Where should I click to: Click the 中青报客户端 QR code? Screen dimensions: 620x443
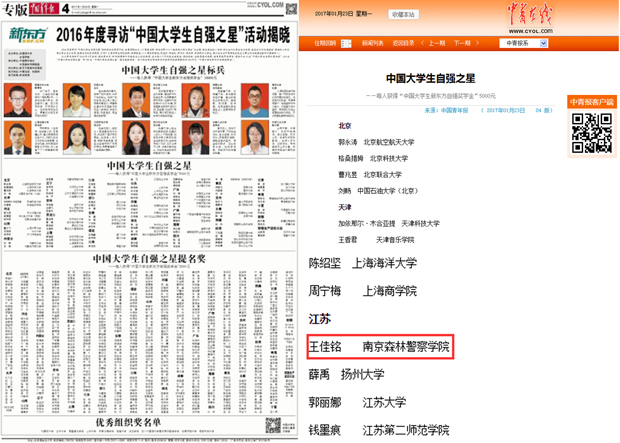(591, 133)
